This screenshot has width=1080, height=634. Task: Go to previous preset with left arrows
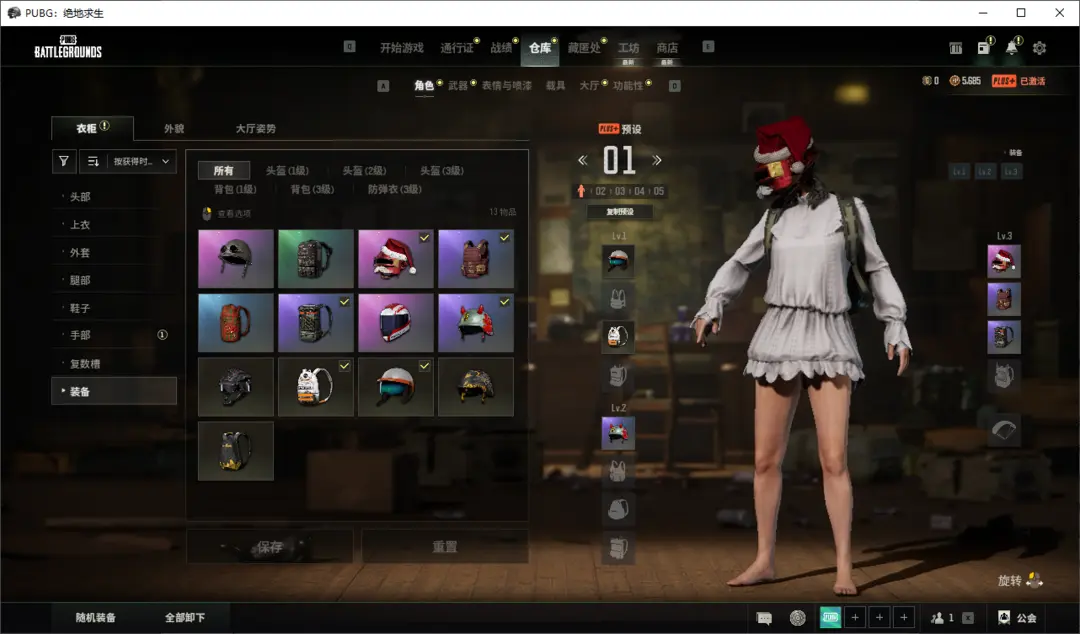[x=583, y=161]
